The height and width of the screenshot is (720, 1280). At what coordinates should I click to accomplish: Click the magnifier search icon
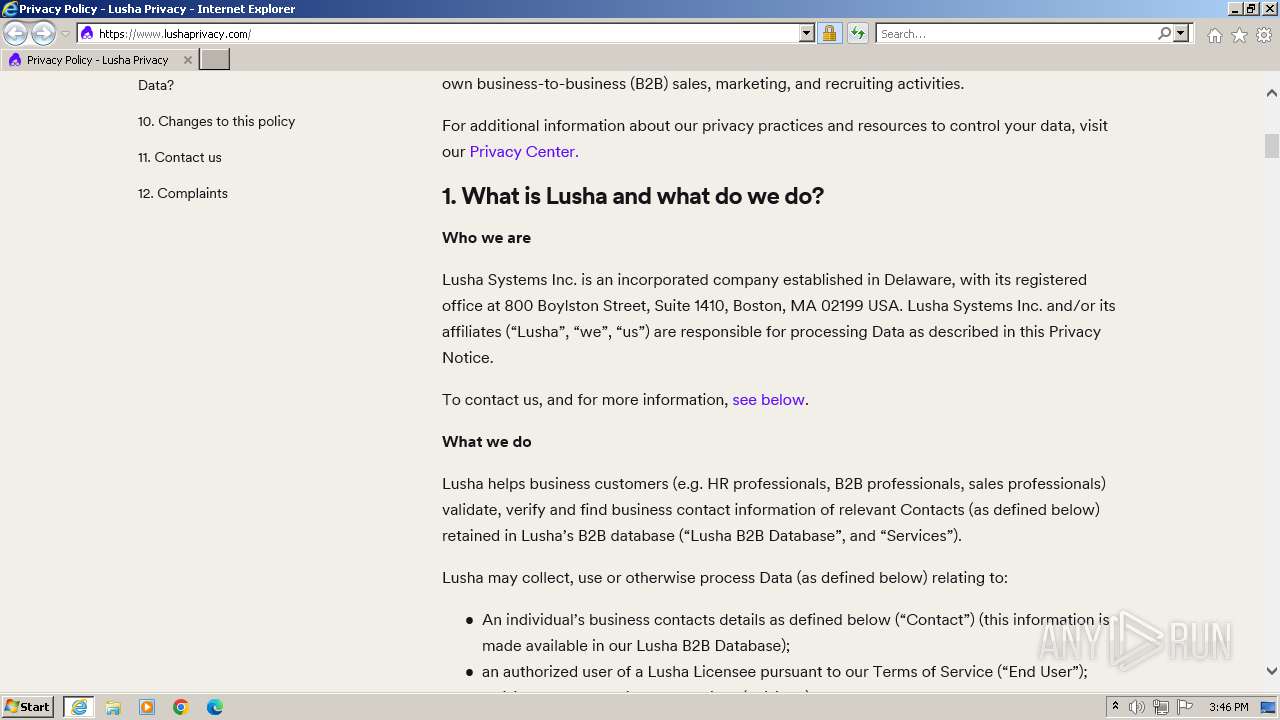pos(1164,34)
